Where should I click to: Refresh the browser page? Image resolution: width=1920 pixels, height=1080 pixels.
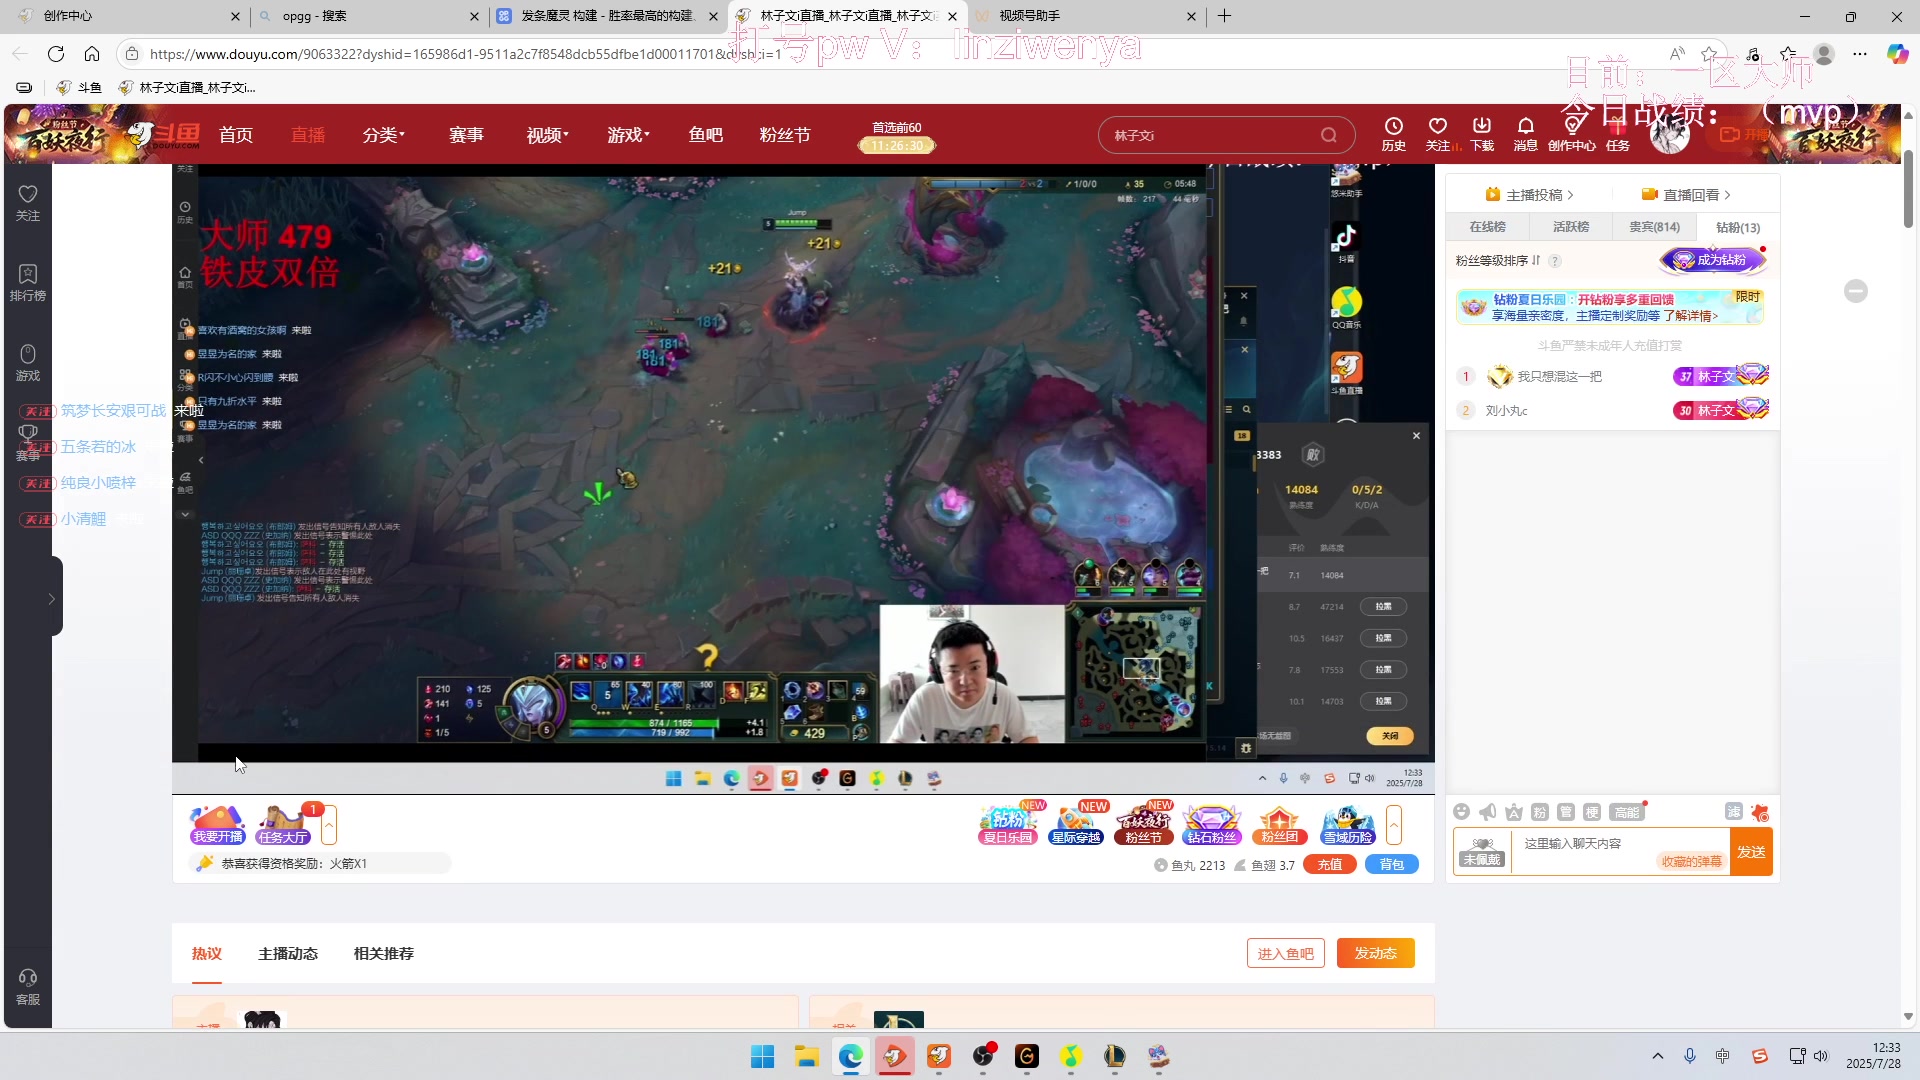point(56,54)
